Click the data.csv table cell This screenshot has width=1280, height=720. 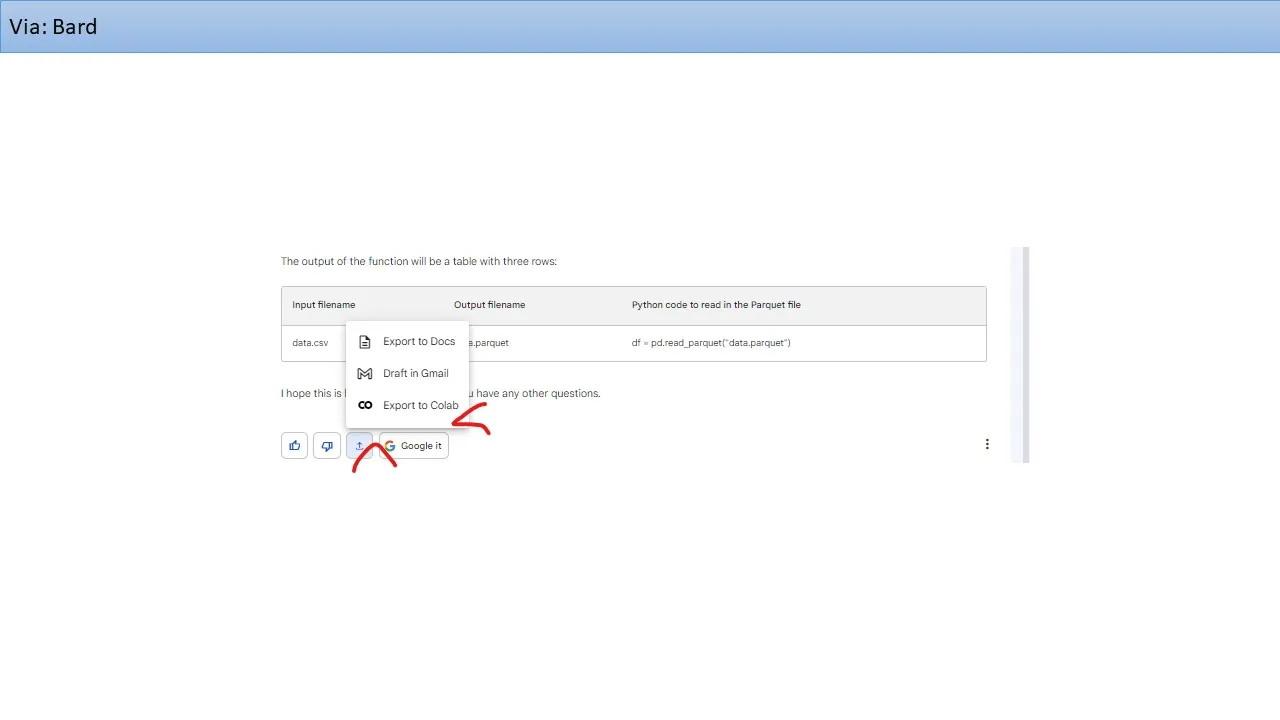pyautogui.click(x=310, y=343)
